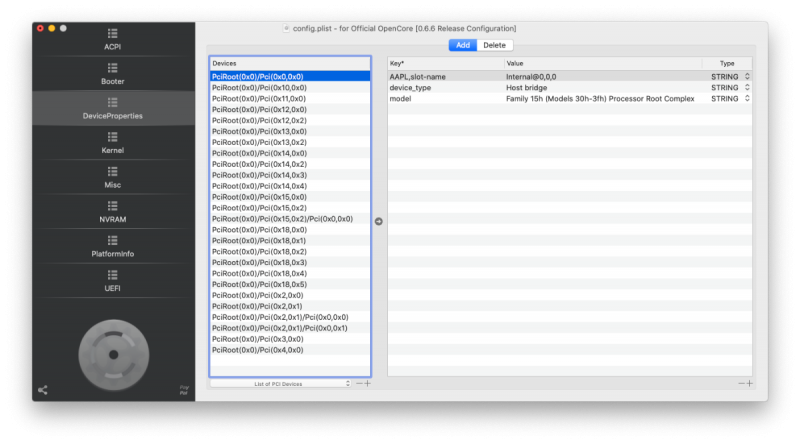Image resolution: width=800 pixels, height=444 pixels.
Task: Select device PciRoot(0x0)/Pci(0x14,0x0)
Action: pyautogui.click(x=290, y=153)
